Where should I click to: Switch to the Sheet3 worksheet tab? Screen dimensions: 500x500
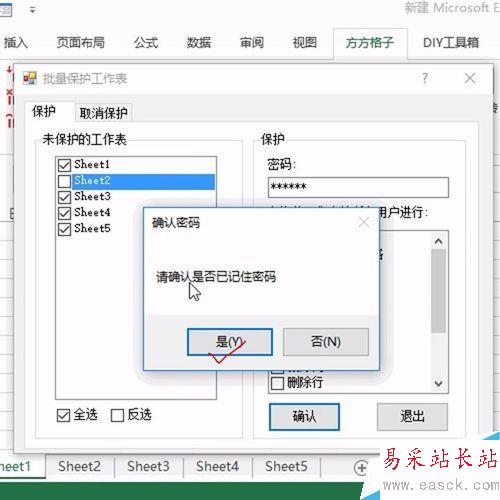[x=148, y=466]
